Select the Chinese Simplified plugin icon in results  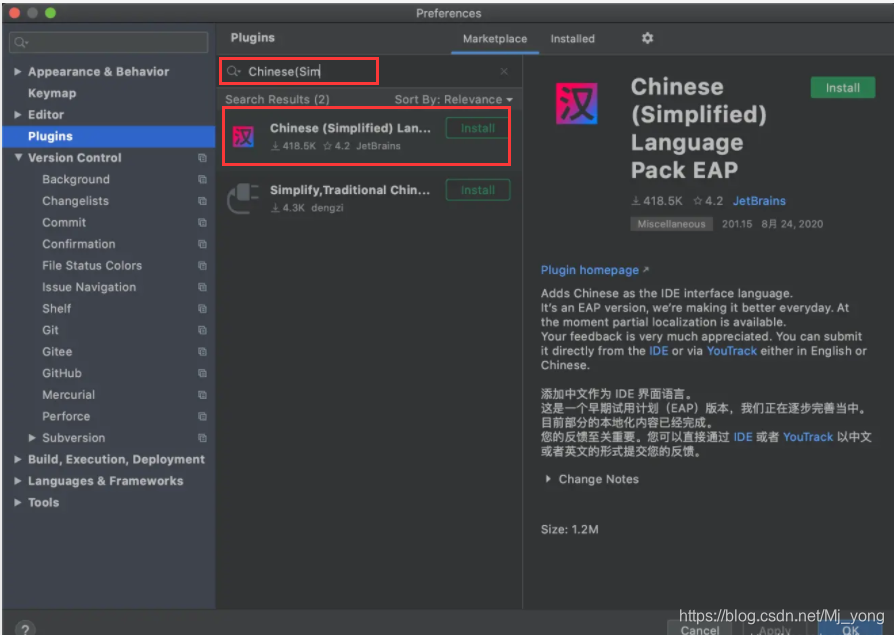point(243,137)
